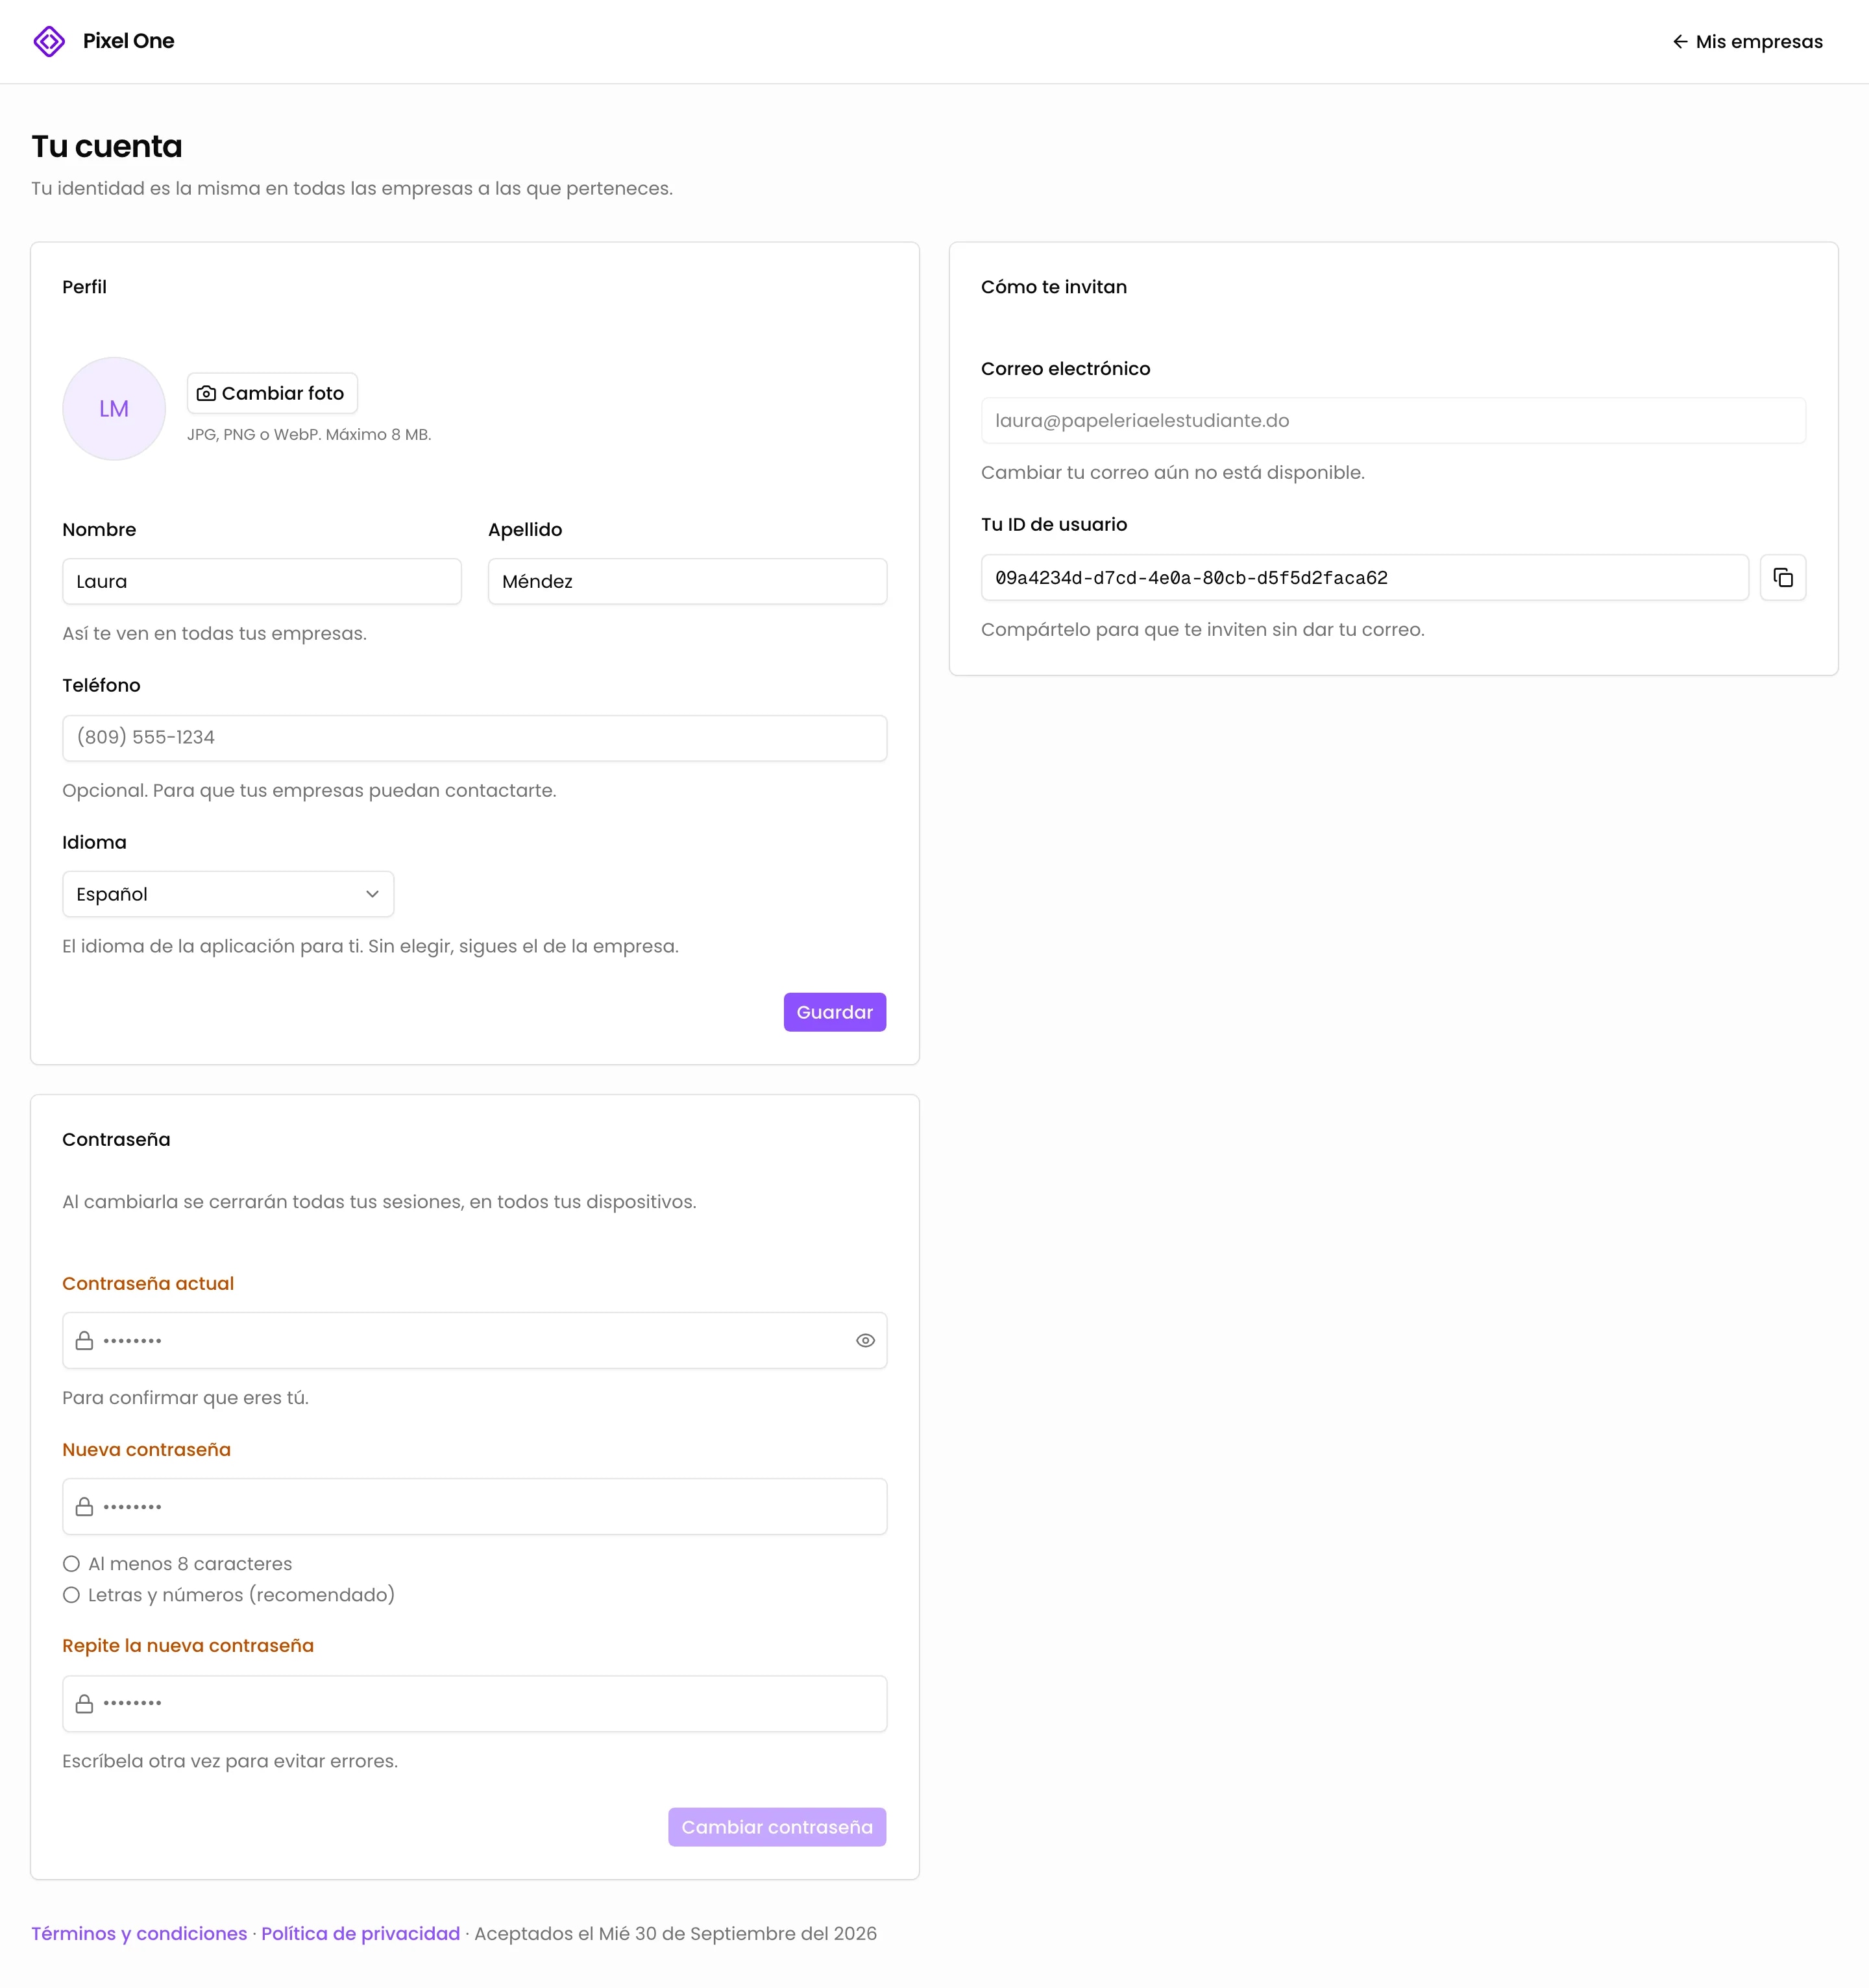Click 'Escríbela otra vez para evitar errores.' hint
Screen dimensions: 1869x1988
click(x=230, y=1761)
